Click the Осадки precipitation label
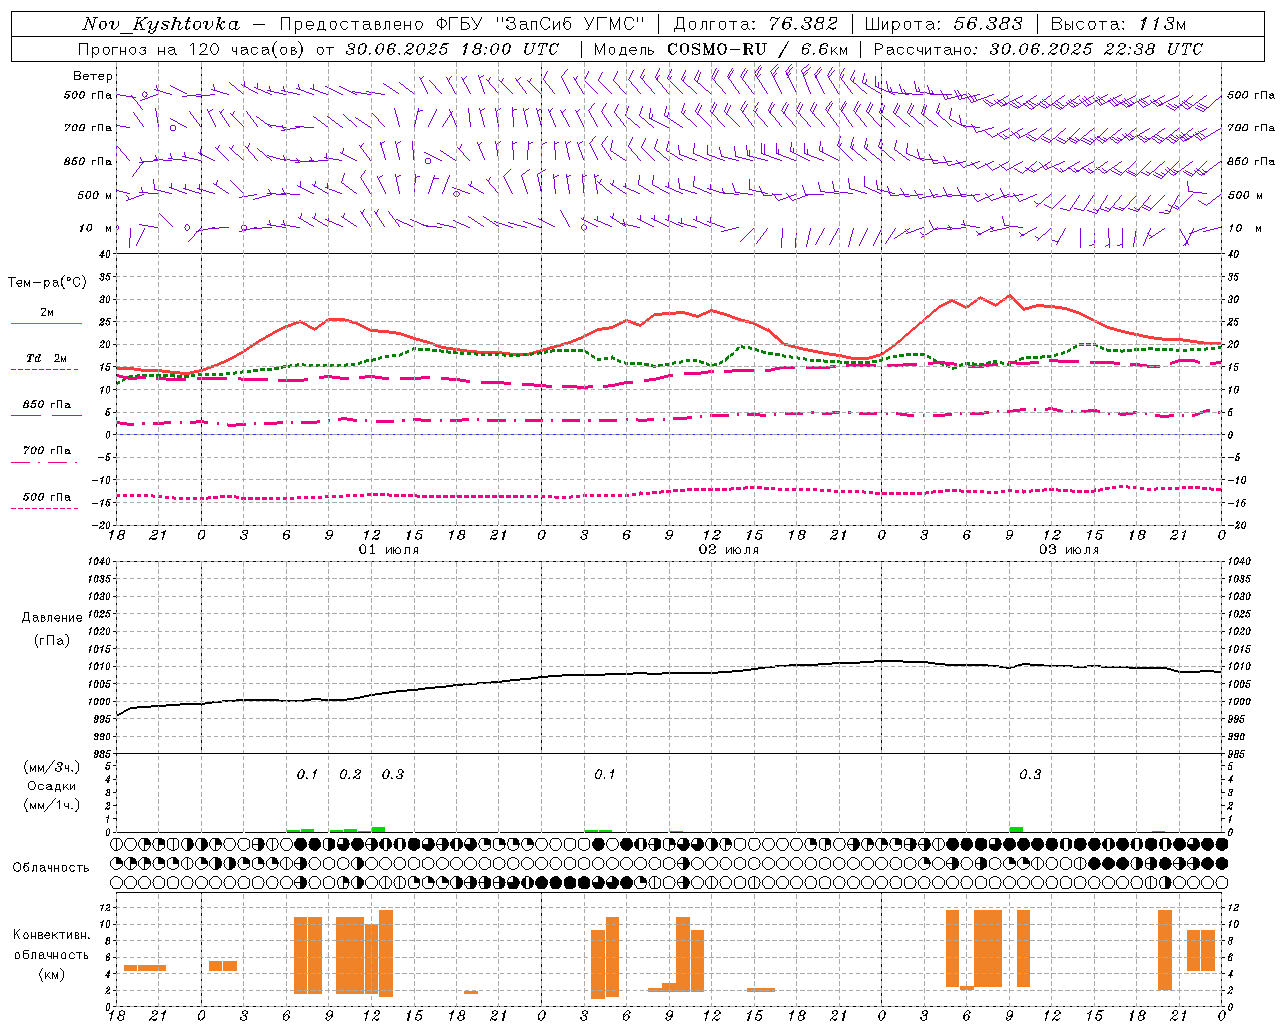This screenshot has width=1280, height=1024. pos(51,786)
